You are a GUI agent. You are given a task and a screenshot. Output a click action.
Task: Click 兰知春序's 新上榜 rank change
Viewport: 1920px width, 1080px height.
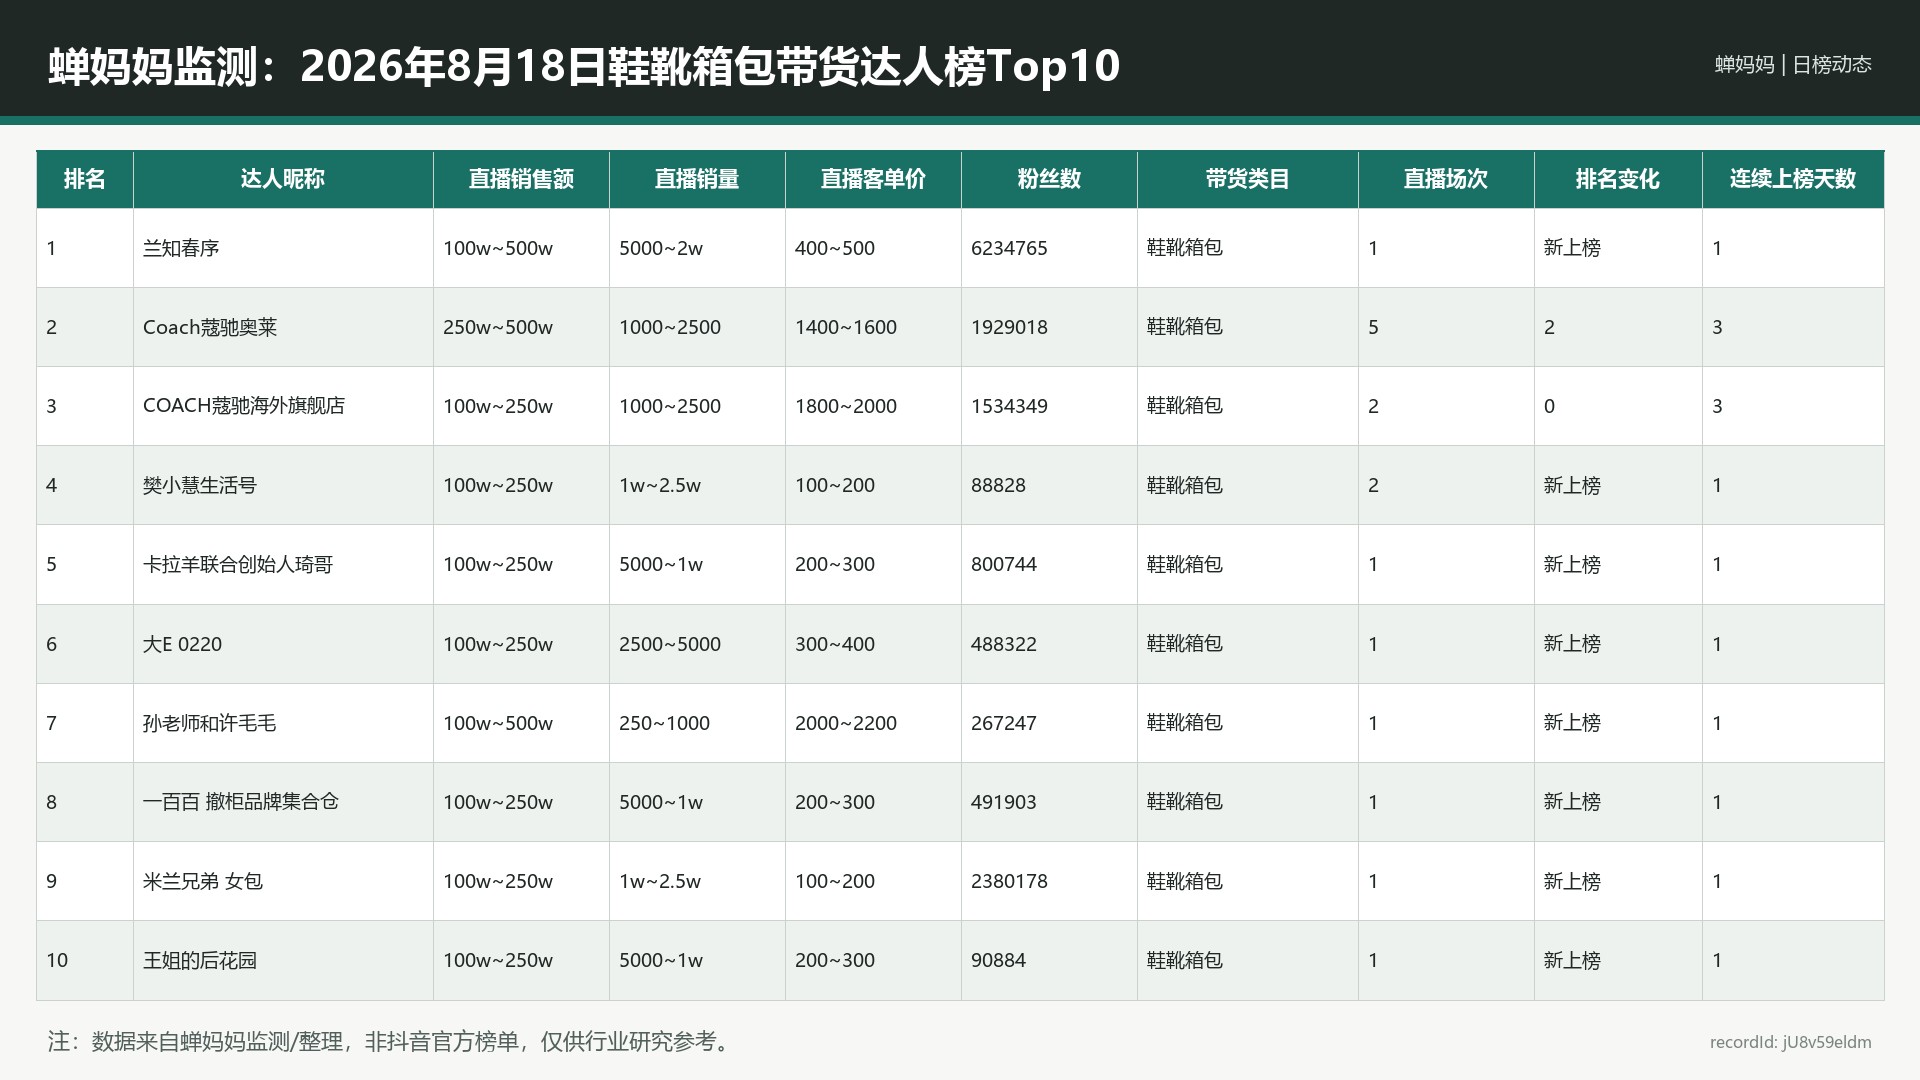pos(1572,248)
